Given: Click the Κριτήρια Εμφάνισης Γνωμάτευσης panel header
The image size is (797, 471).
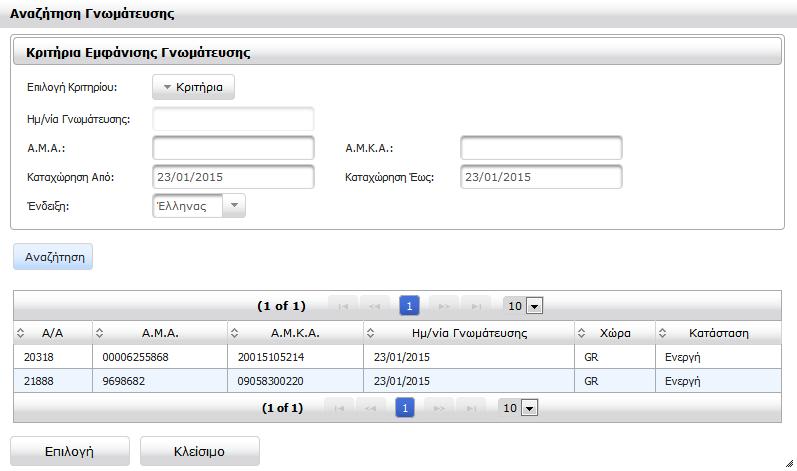Looking at the screenshot, I should 397,52.
